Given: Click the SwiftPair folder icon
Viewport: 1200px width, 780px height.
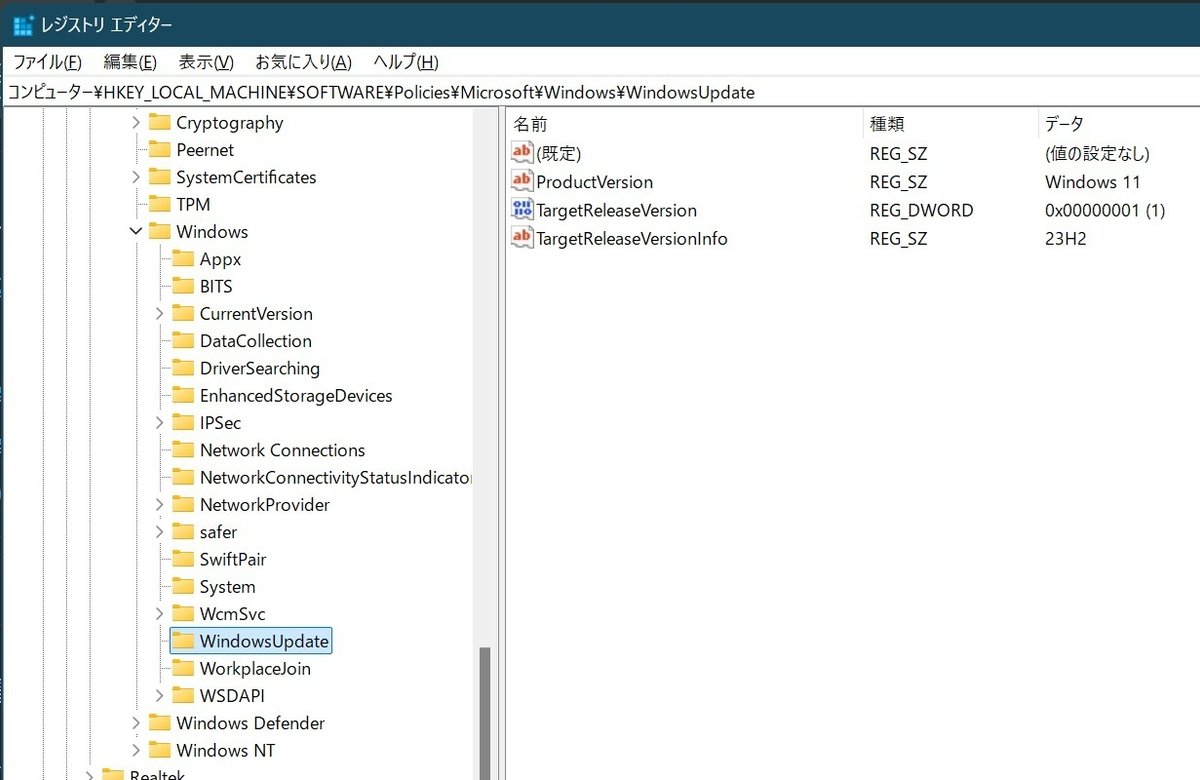Looking at the screenshot, I should point(183,559).
